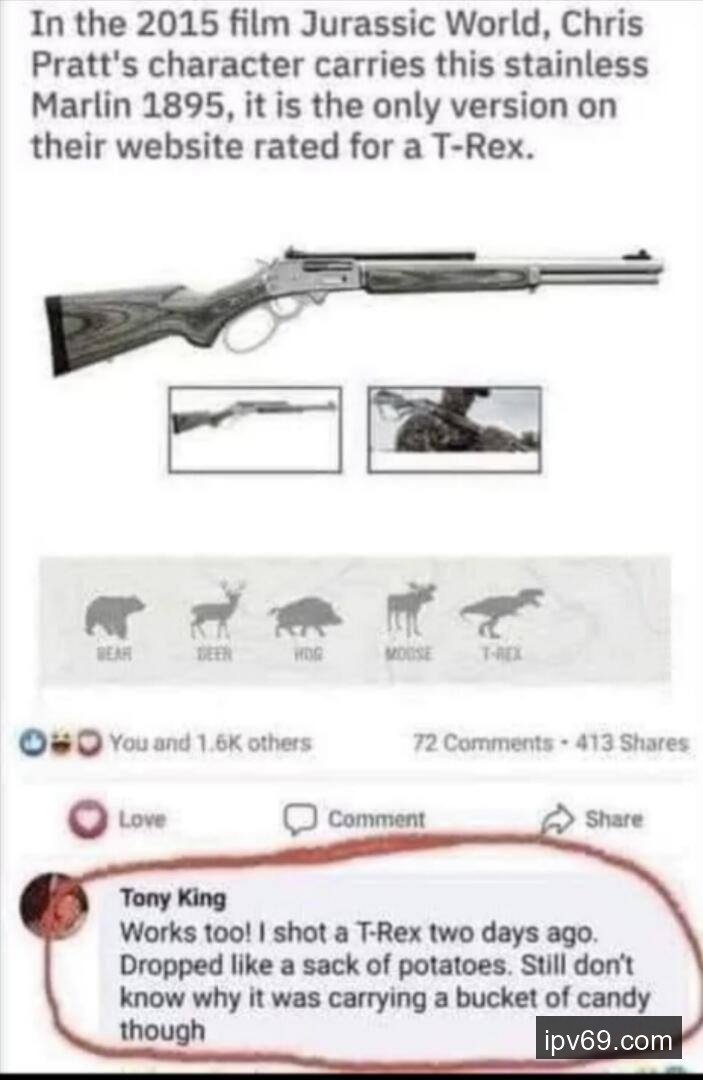Click the T-Rex silhouette icon
This screenshot has width=703, height=1080.
501,612
